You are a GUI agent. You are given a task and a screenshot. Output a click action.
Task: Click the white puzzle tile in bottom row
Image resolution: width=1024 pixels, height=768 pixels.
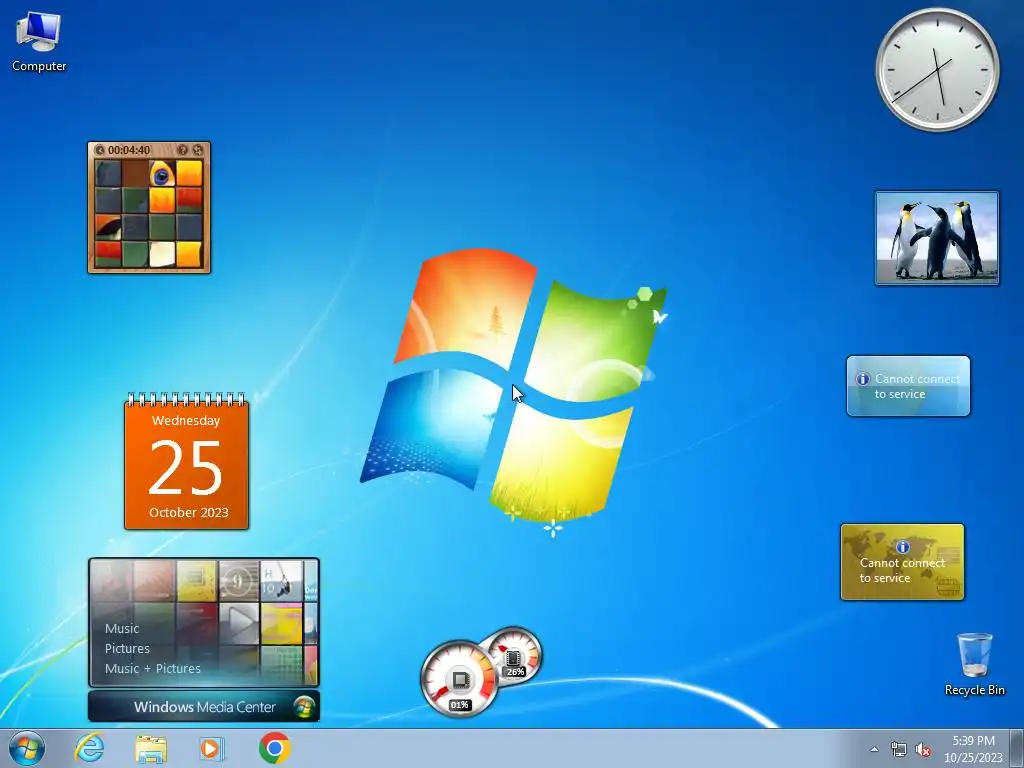pos(162,254)
